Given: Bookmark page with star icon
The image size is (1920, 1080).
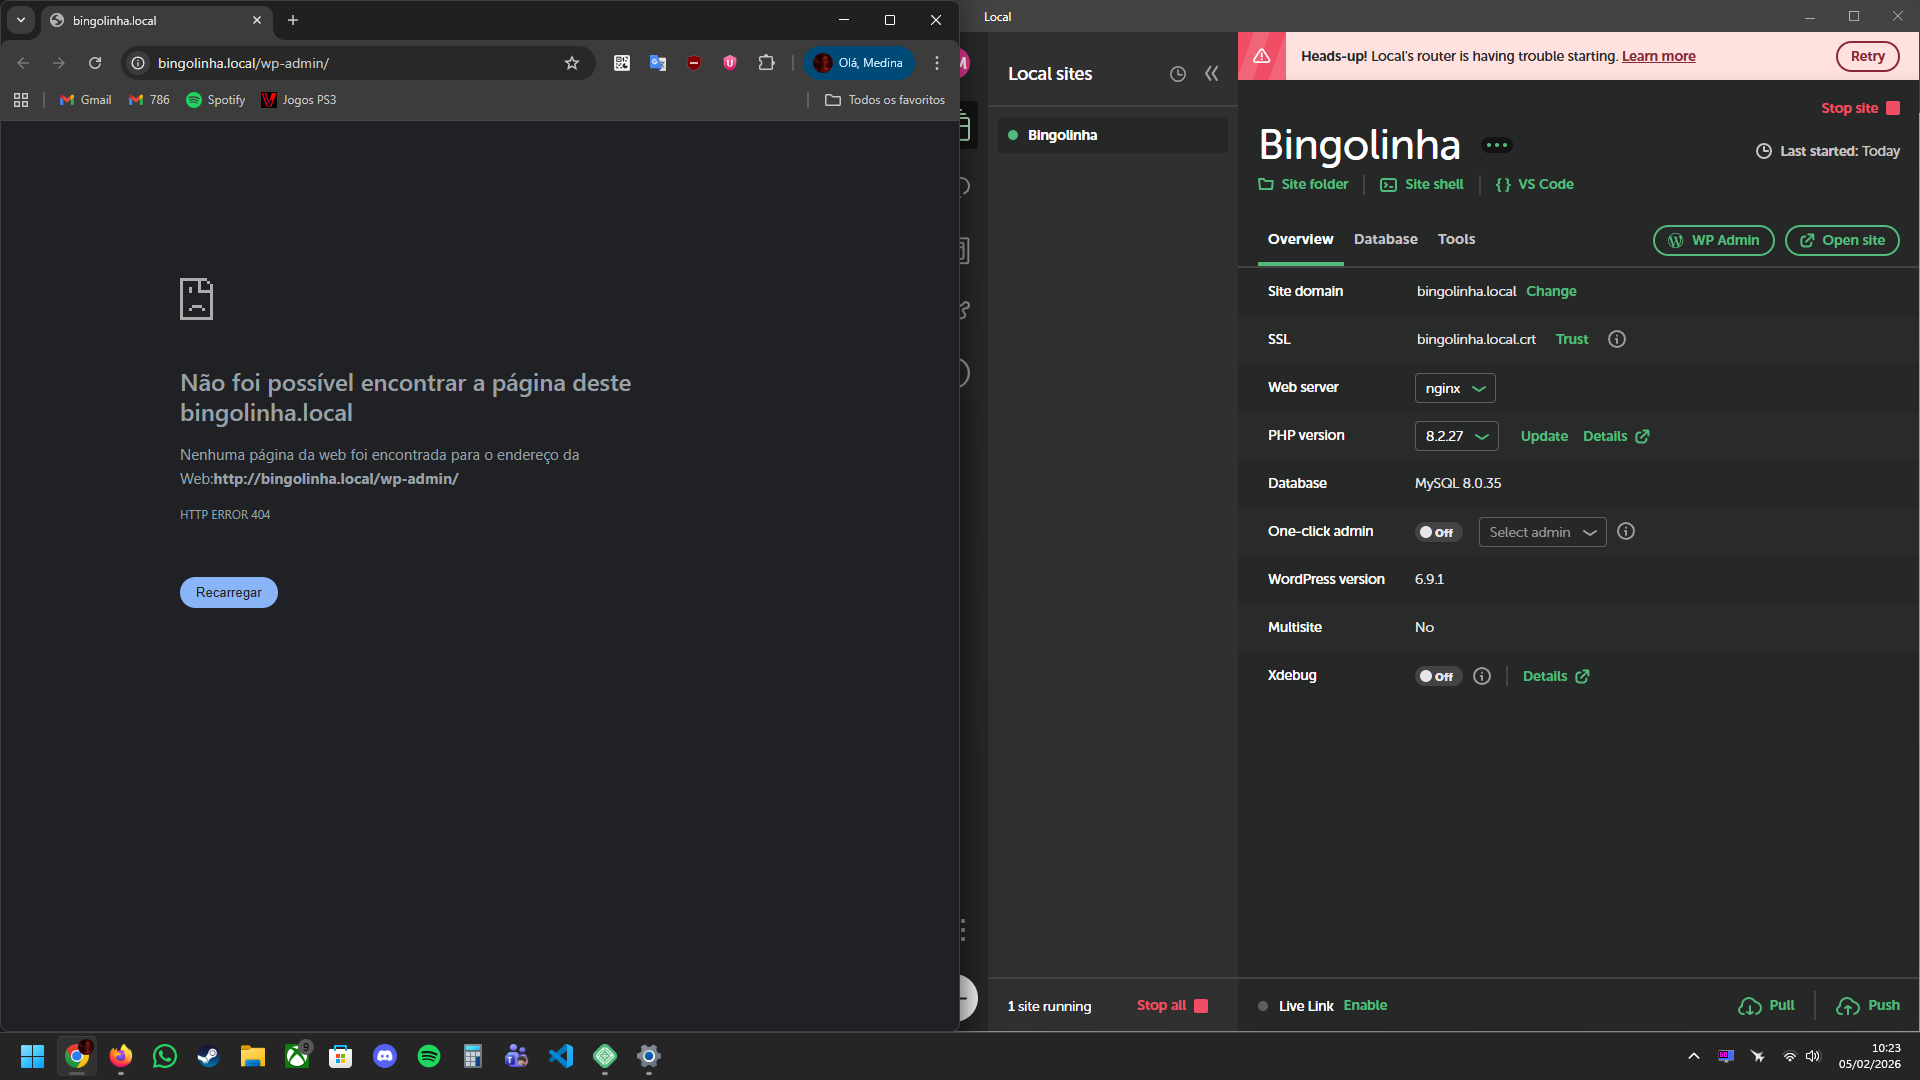Looking at the screenshot, I should click(572, 63).
